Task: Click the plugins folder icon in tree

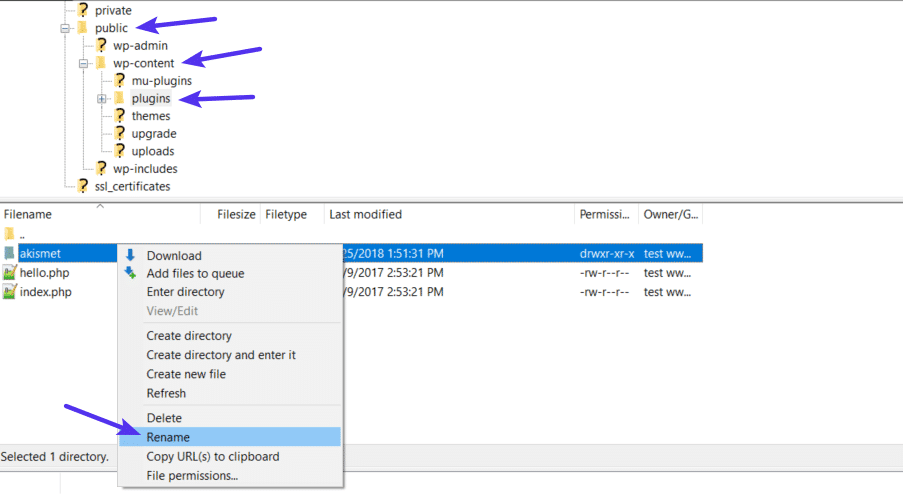Action: (x=119, y=98)
